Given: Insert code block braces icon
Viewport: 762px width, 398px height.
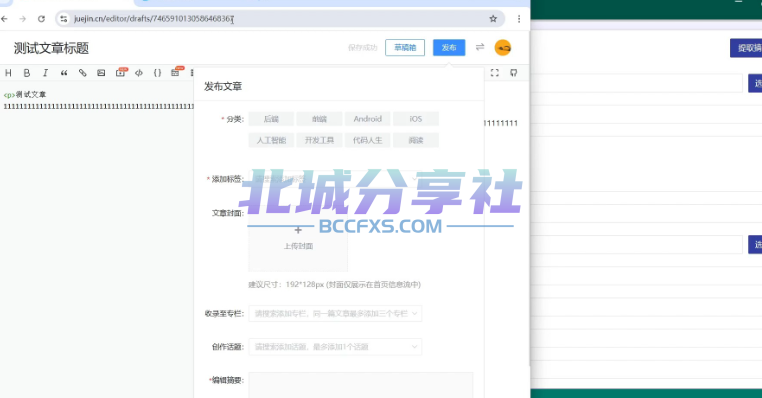Looking at the screenshot, I should coord(157,73).
